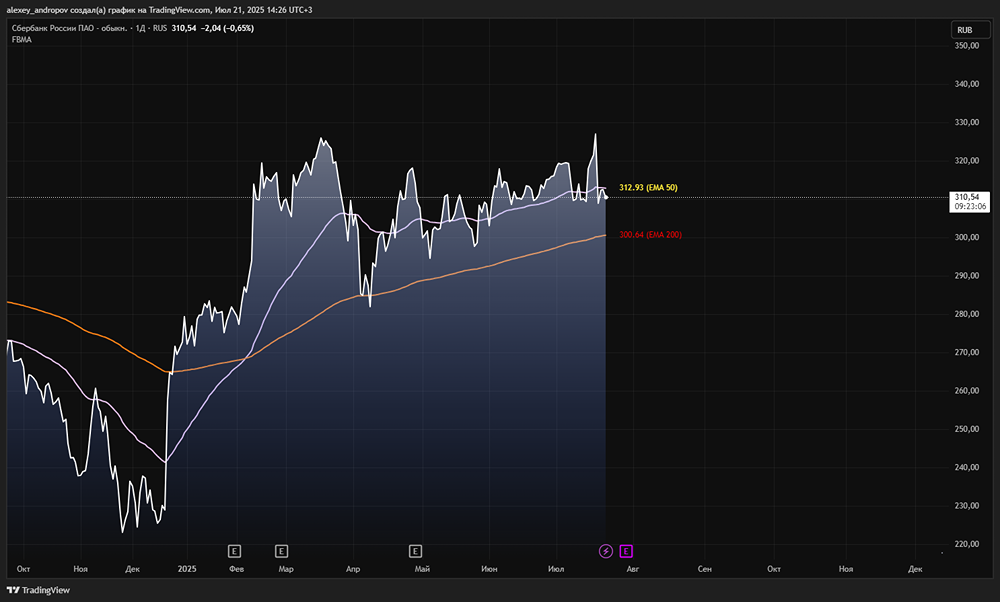This screenshot has width=1000, height=602.
Task: Click the 2025 label on the time axis
Action: tap(187, 569)
